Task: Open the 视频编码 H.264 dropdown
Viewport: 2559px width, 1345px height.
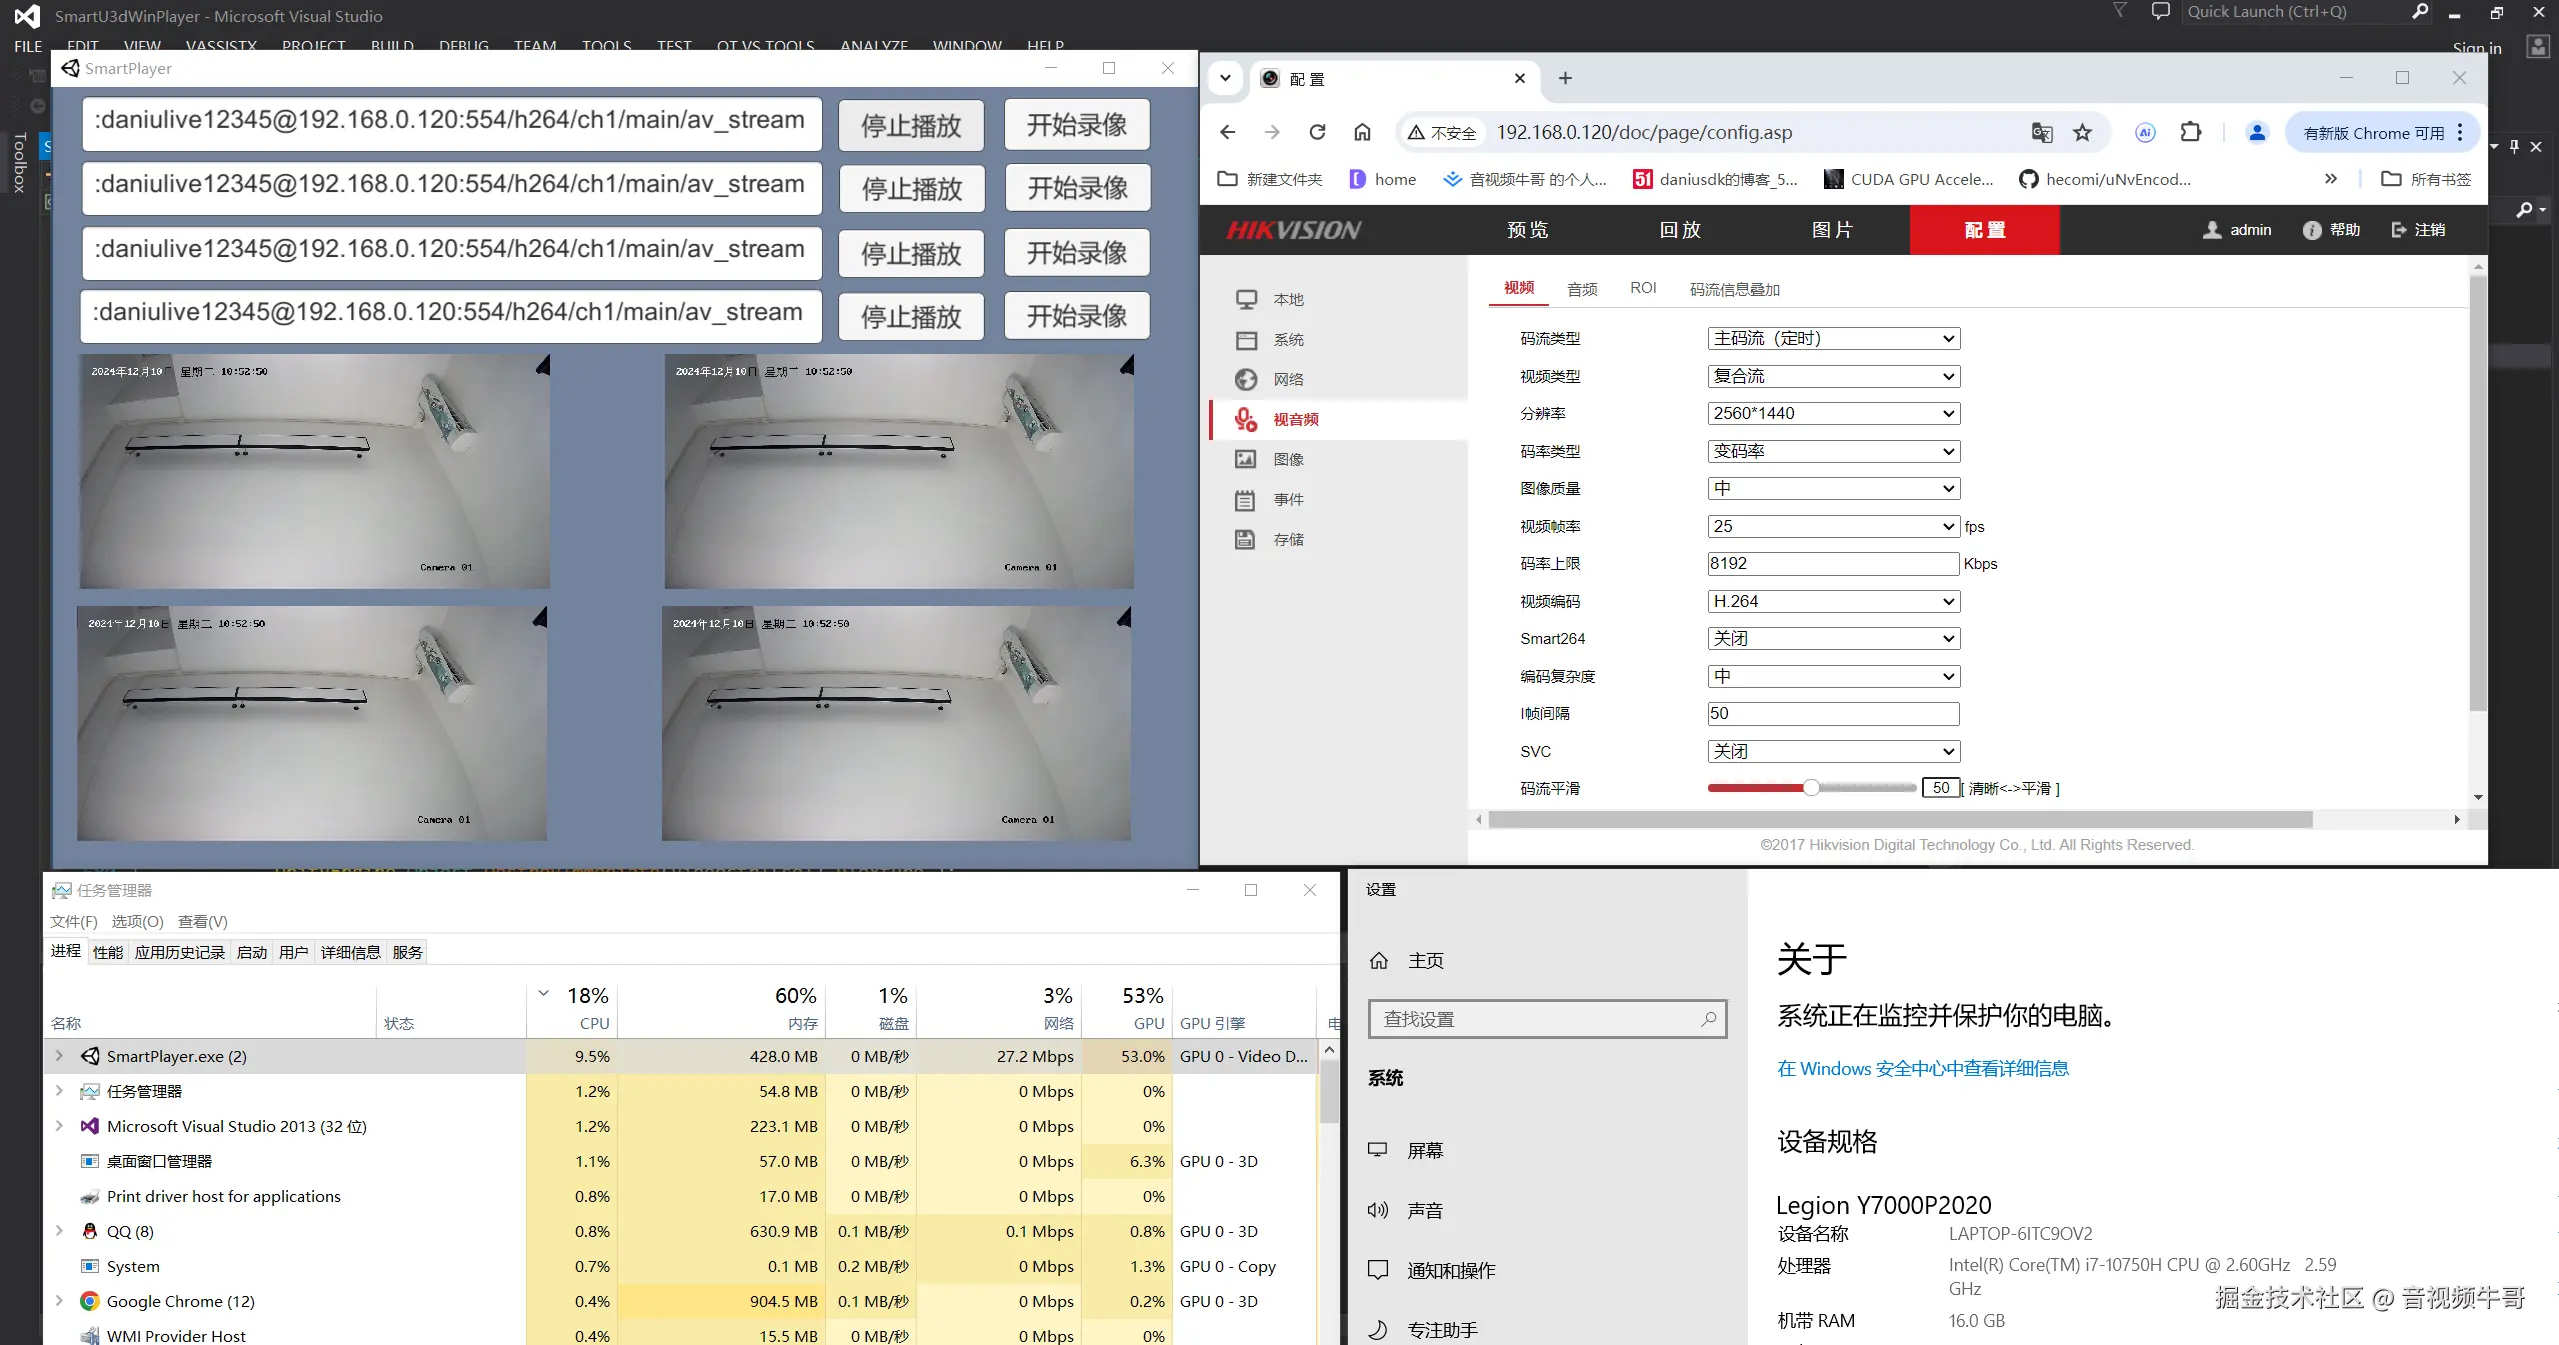Action: [x=1832, y=601]
